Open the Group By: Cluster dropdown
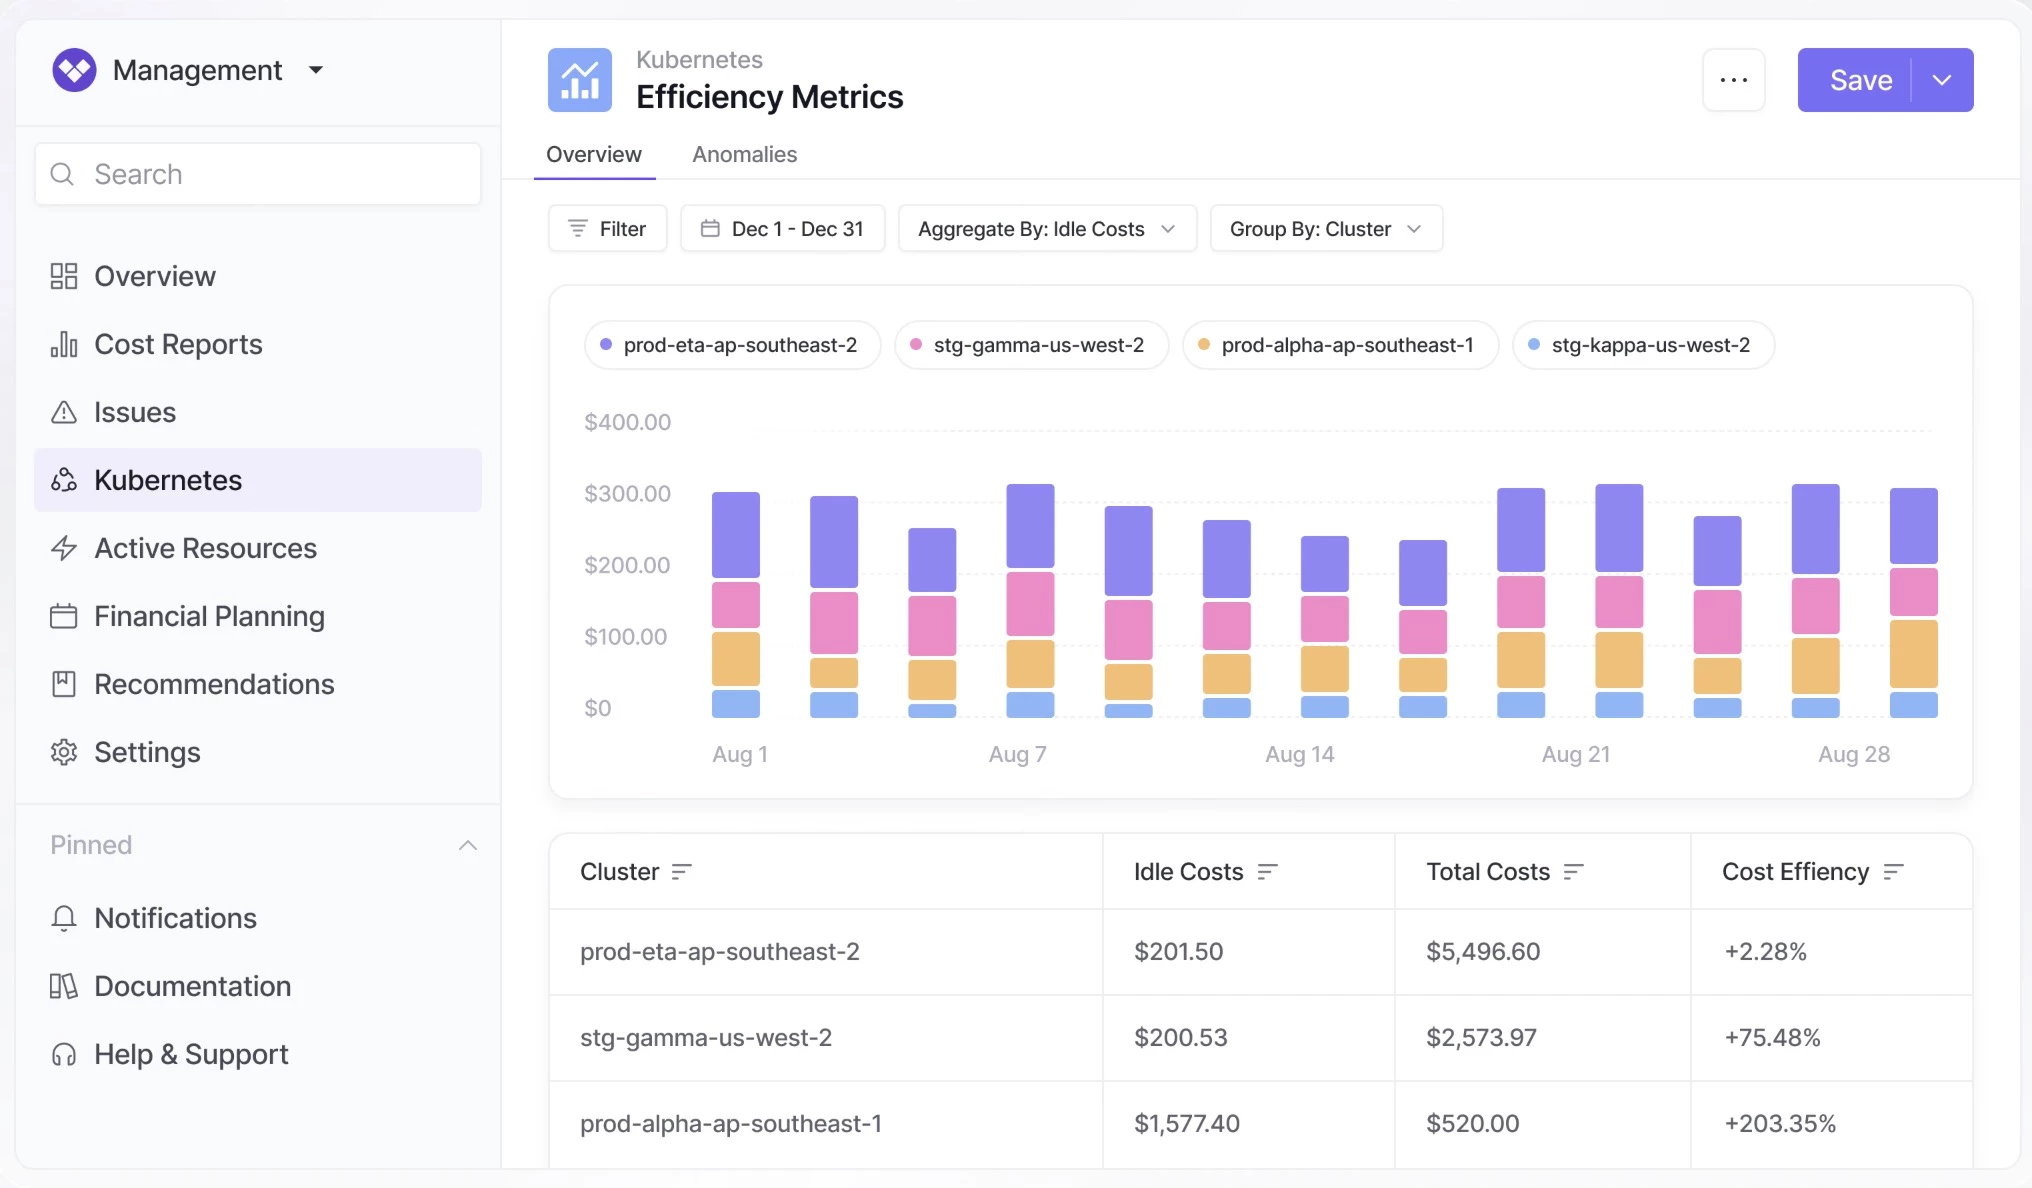The width and height of the screenshot is (2032, 1188). click(1326, 229)
